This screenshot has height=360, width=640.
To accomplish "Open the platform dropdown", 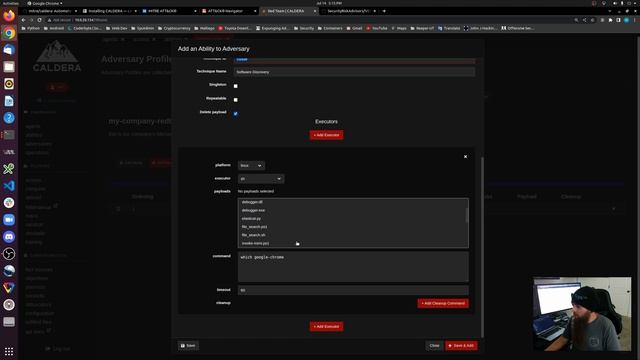I will tap(251, 165).
